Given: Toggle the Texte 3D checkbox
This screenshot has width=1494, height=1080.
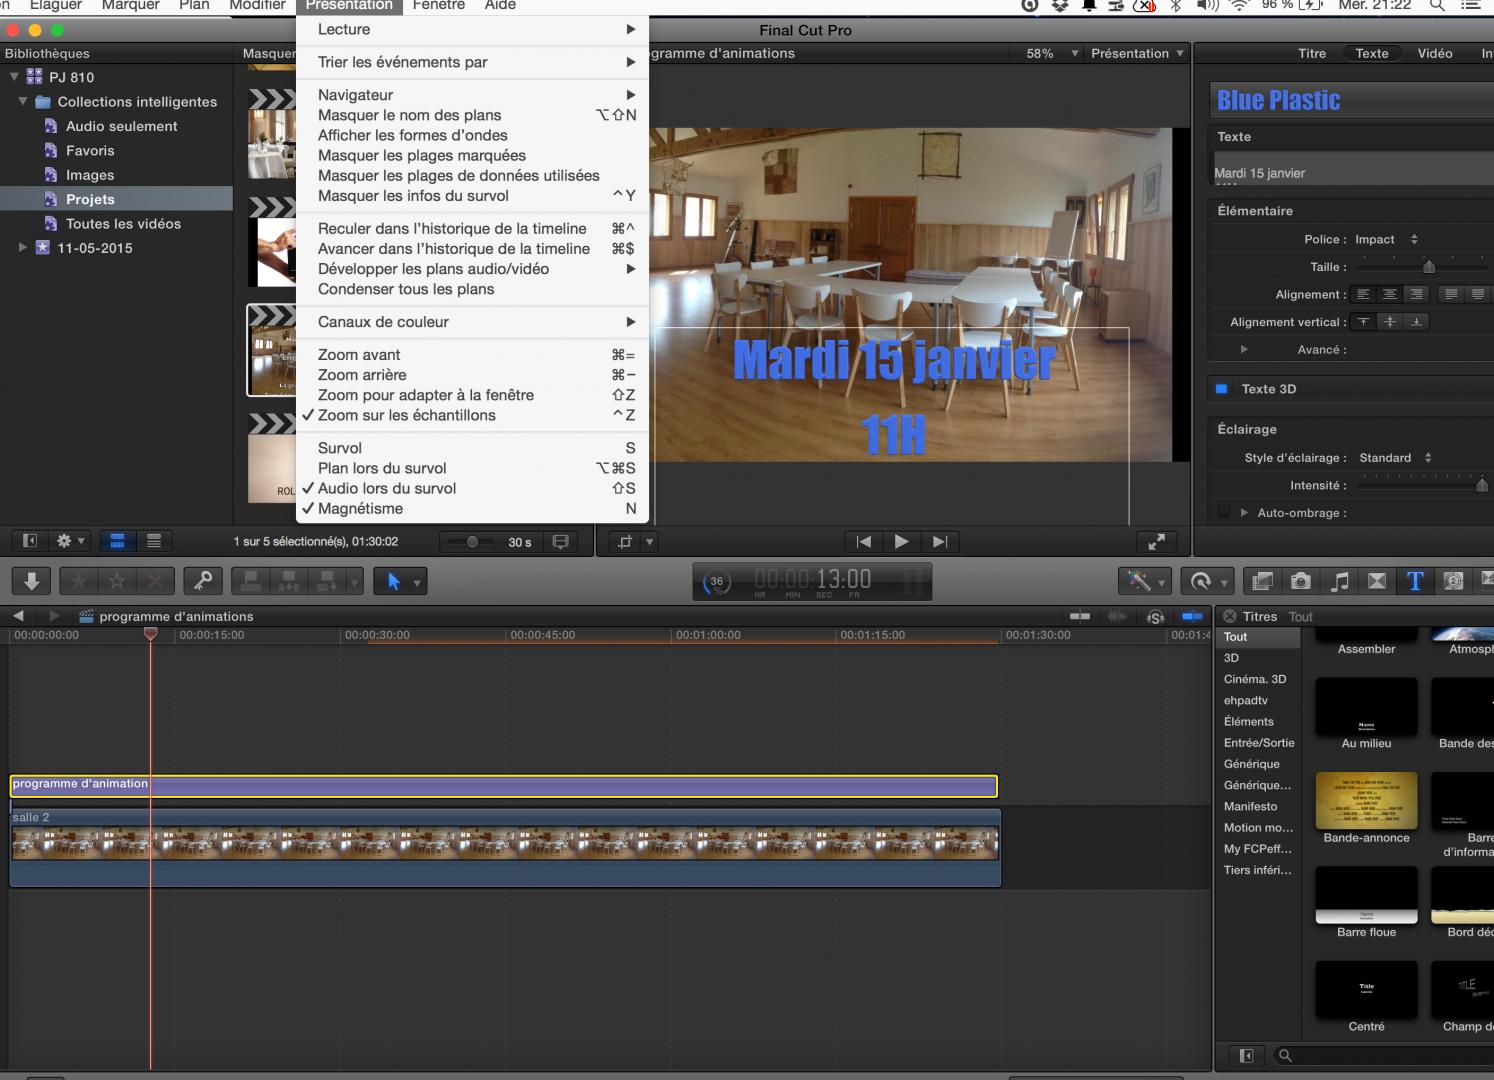Looking at the screenshot, I should click(x=1221, y=389).
